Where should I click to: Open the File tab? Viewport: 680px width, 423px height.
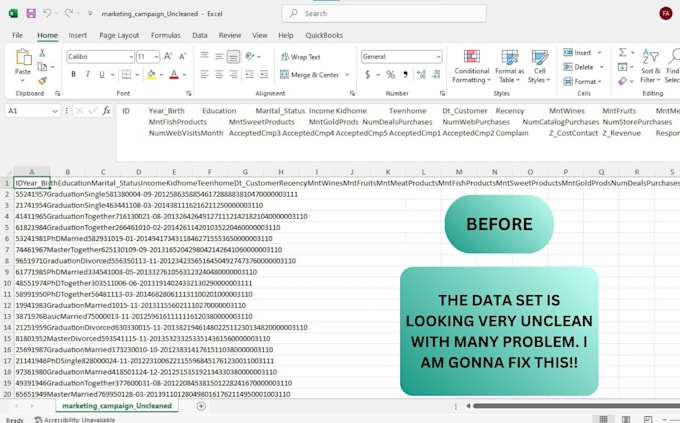click(x=17, y=35)
